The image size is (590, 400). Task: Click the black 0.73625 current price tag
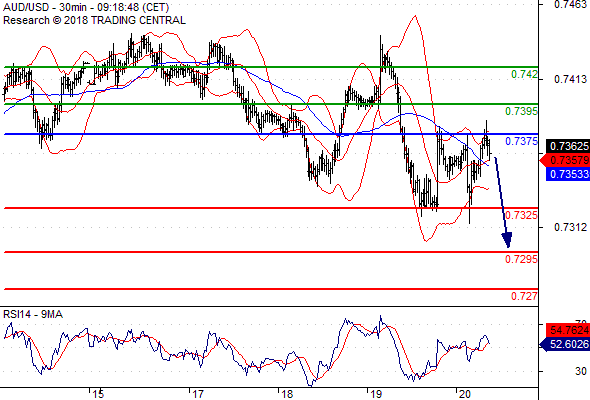pyautogui.click(x=568, y=146)
